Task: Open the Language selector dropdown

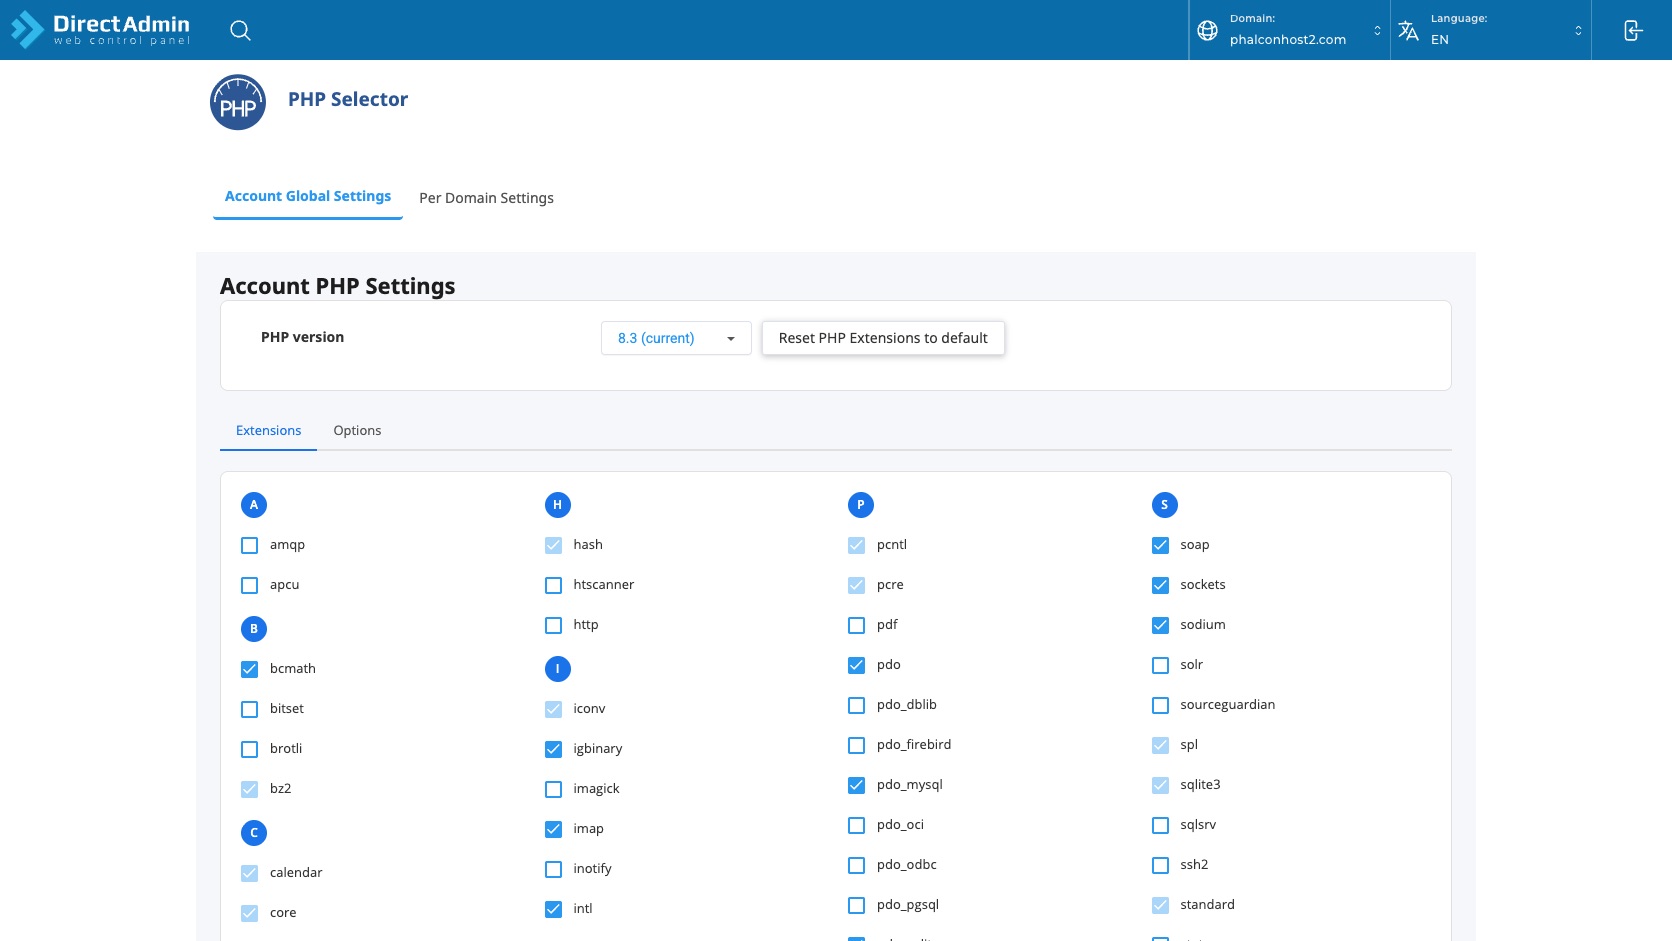Action: (x=1491, y=30)
